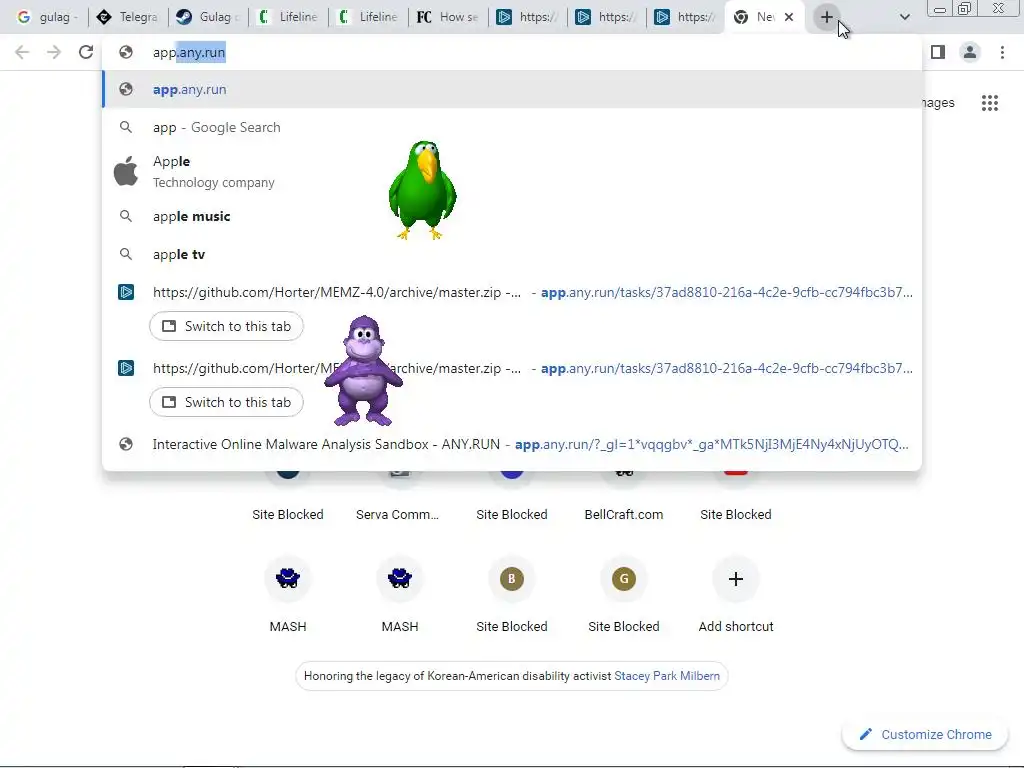
Task: Switch to the Steam Gulag tab
Action: click(207, 17)
